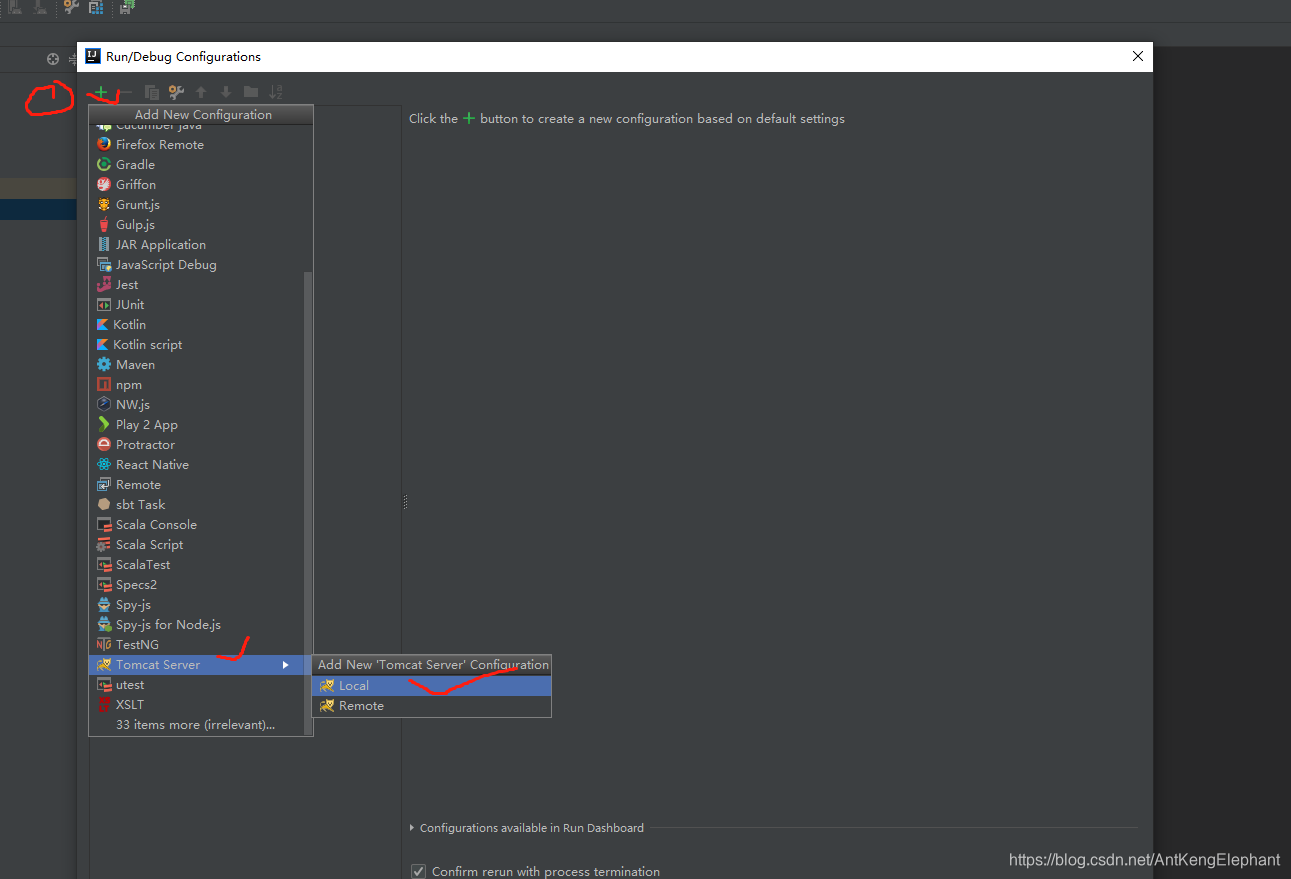The image size is (1291, 879).
Task: Choose Scala Console configuration type
Action: (x=196, y=524)
